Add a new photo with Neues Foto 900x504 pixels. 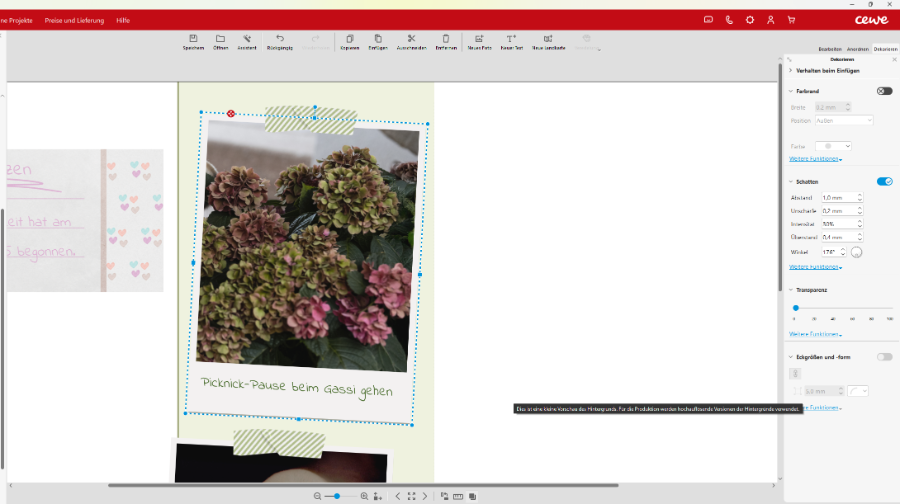coord(479,39)
